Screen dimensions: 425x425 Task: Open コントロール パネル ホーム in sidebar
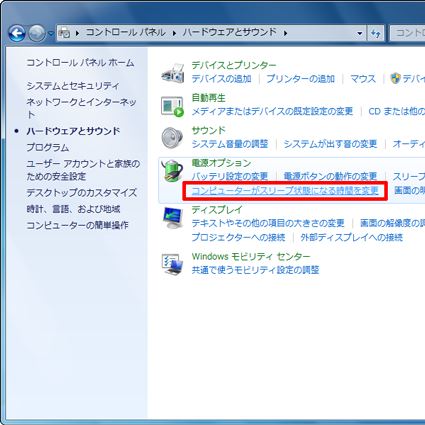80,63
